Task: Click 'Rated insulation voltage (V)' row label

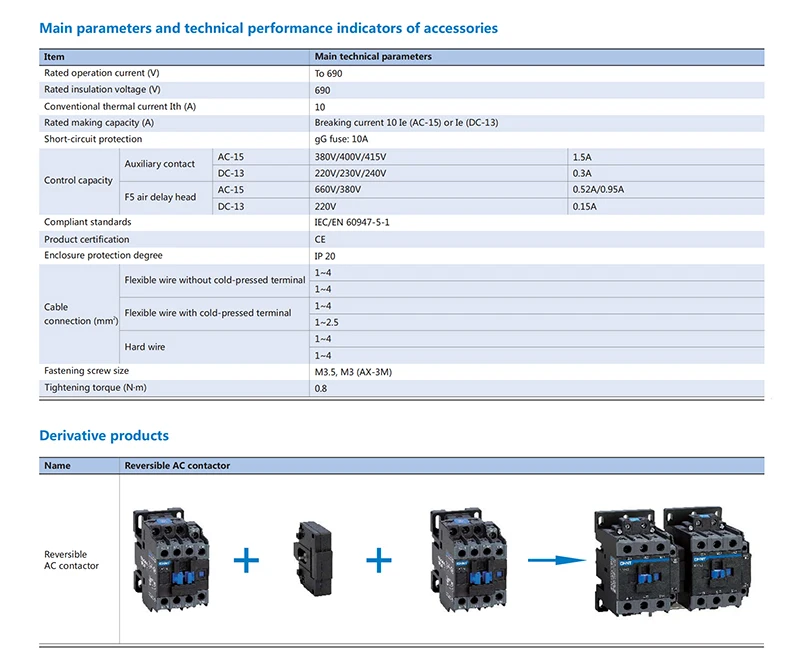Action: [x=102, y=89]
